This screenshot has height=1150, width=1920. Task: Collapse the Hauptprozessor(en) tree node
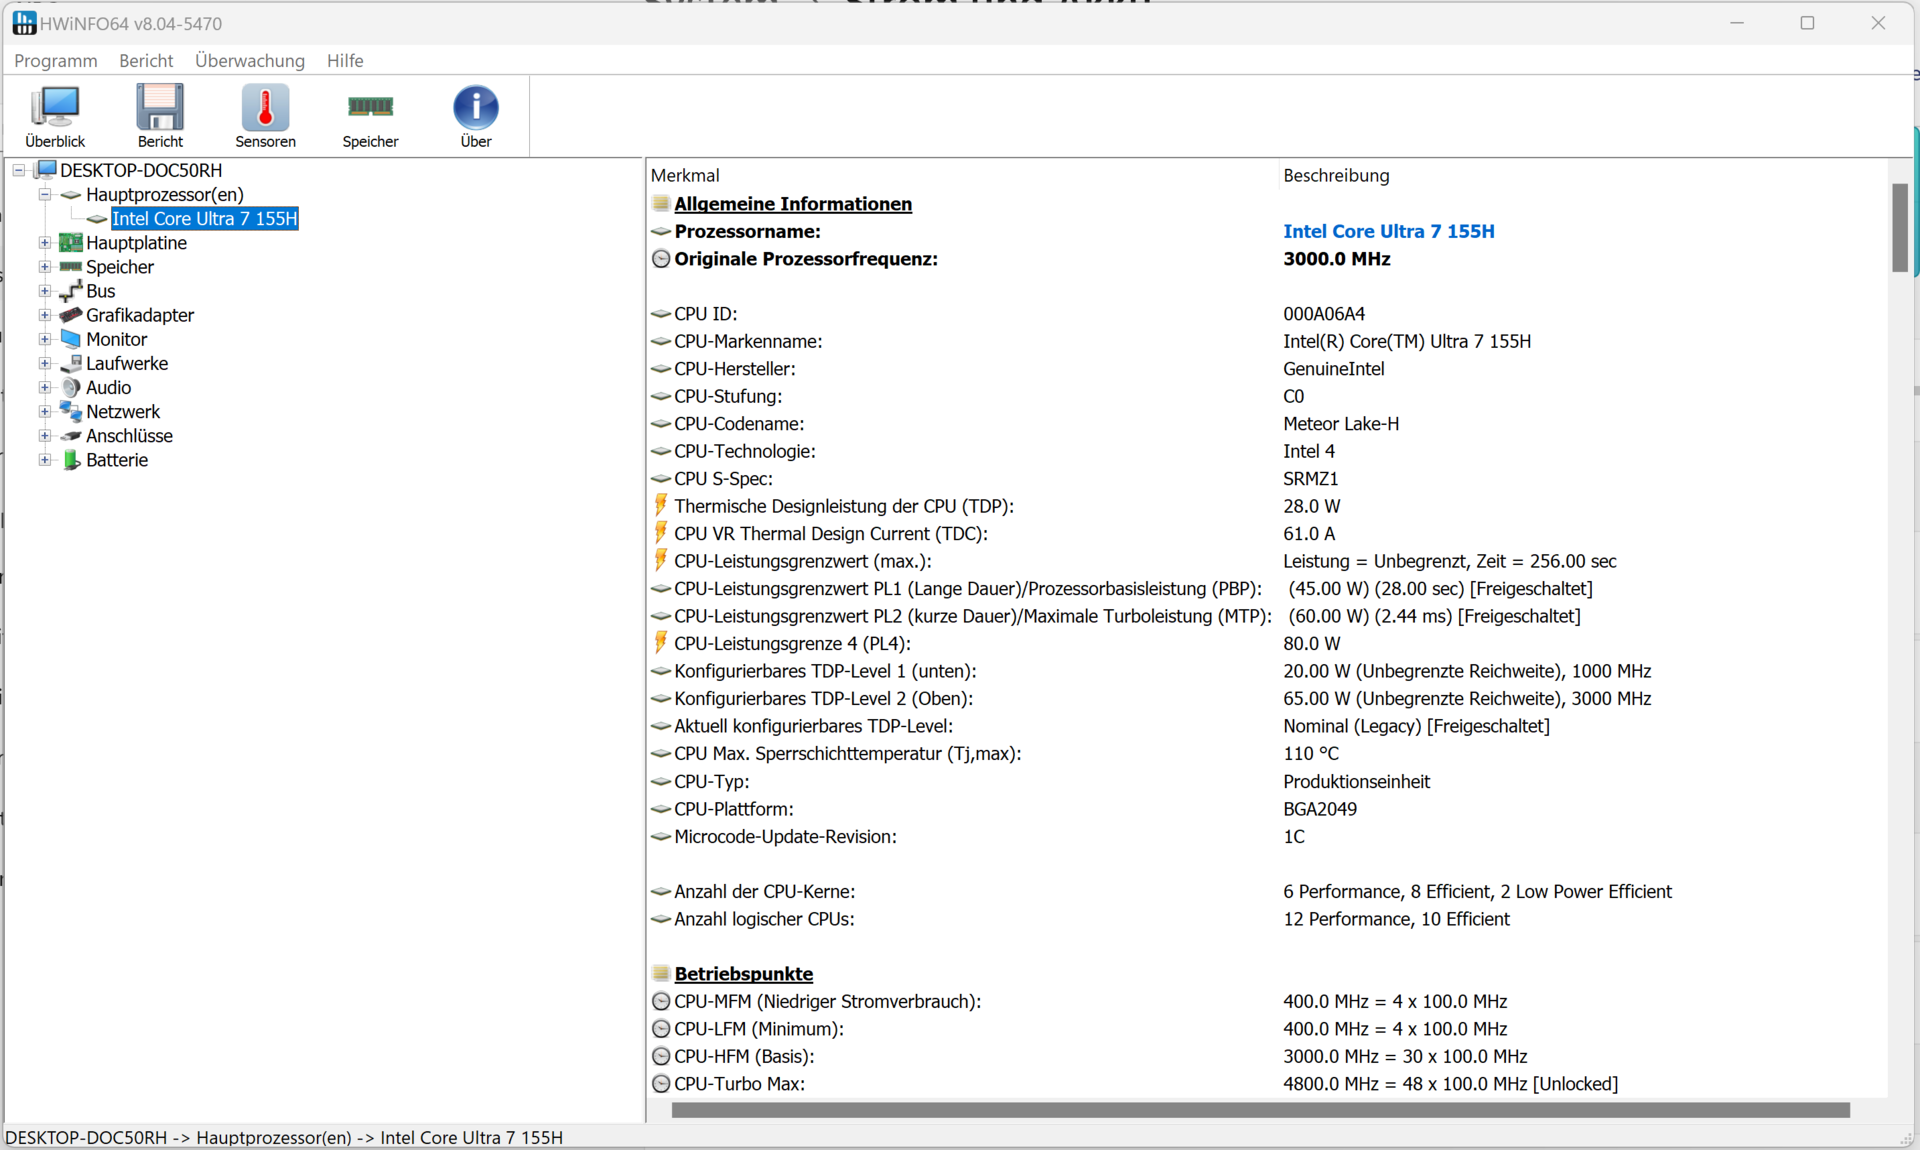pos(45,195)
